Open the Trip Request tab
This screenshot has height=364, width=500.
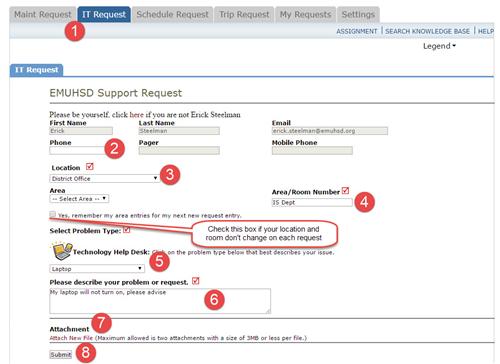pos(244,15)
